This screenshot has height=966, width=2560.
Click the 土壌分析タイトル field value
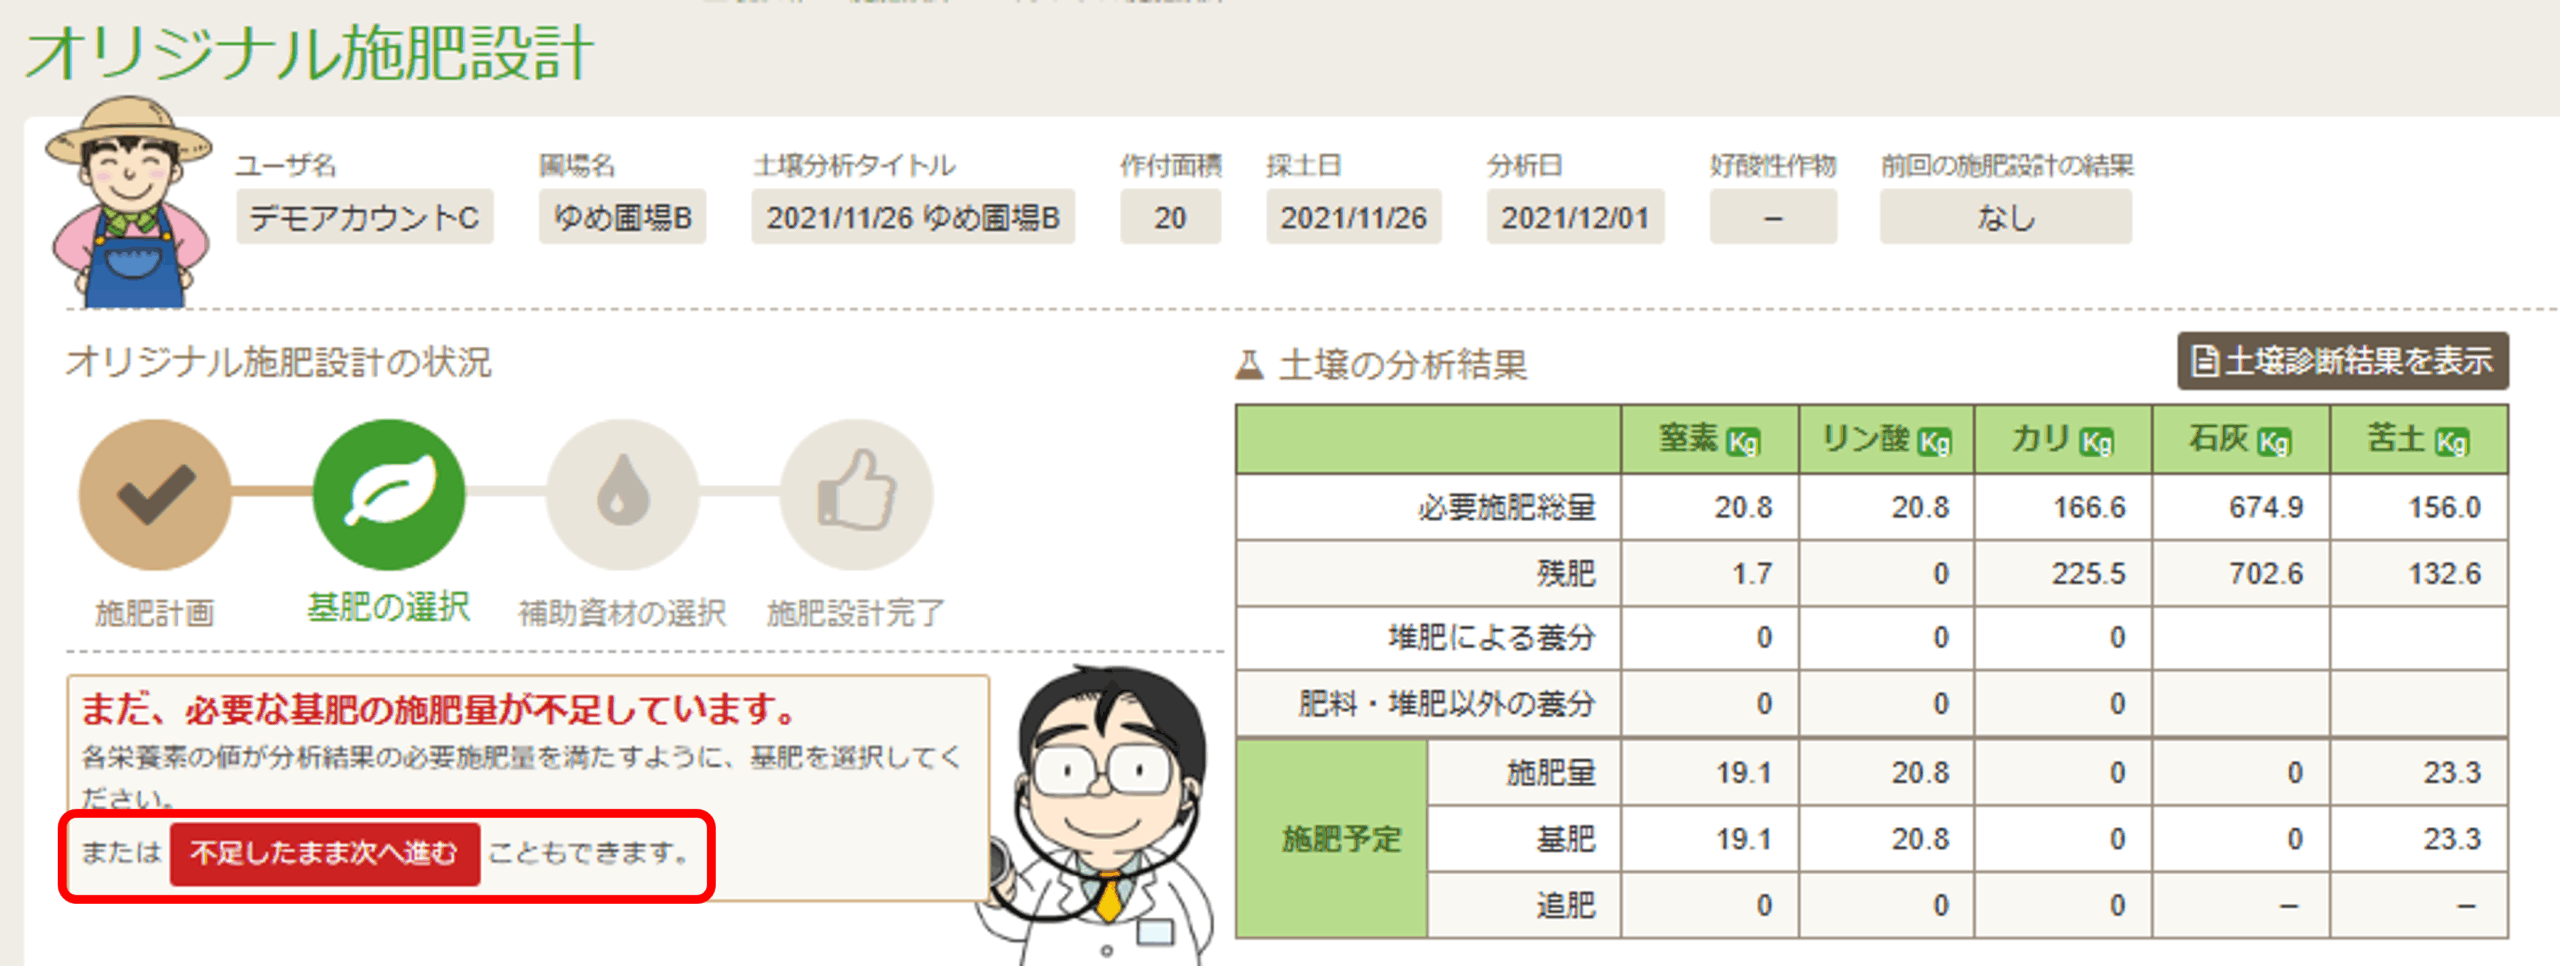click(912, 217)
